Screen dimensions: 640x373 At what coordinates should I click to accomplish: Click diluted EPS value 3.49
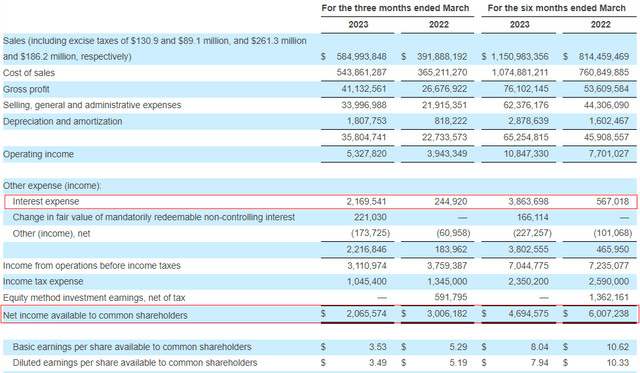pyautogui.click(x=378, y=363)
